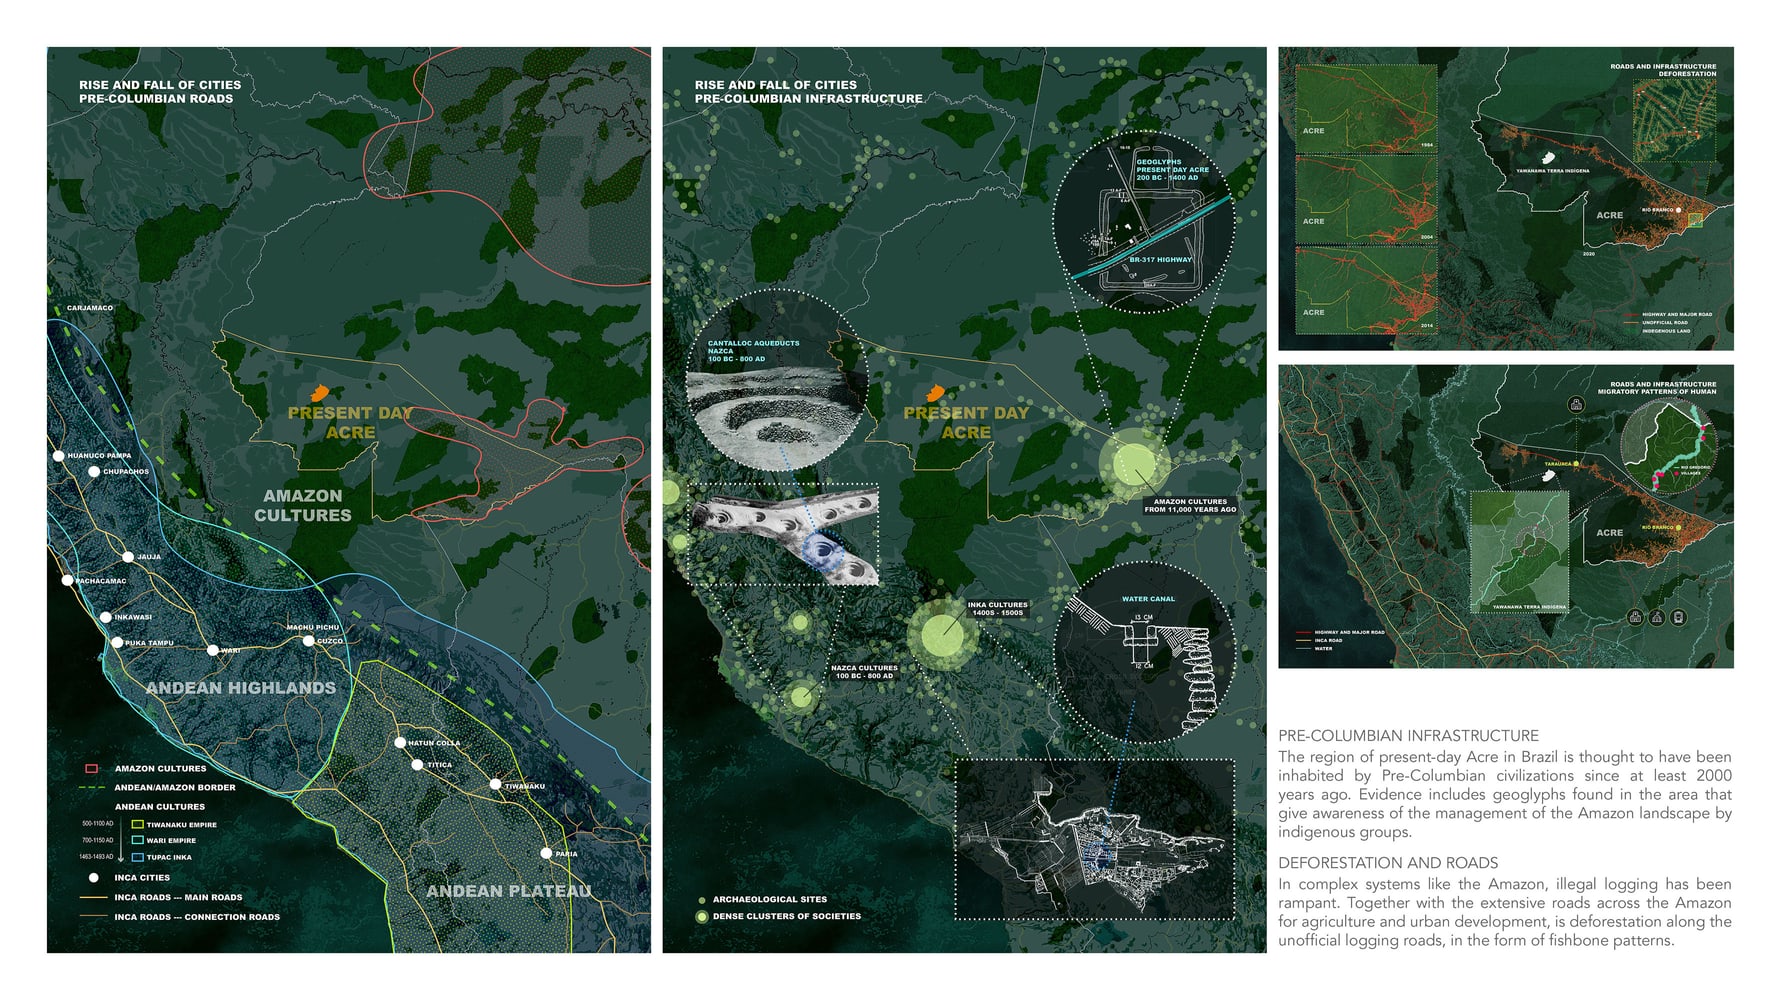Click the train icon below Rio Branco
This screenshot has width=1779, height=1000.
coord(1678,617)
